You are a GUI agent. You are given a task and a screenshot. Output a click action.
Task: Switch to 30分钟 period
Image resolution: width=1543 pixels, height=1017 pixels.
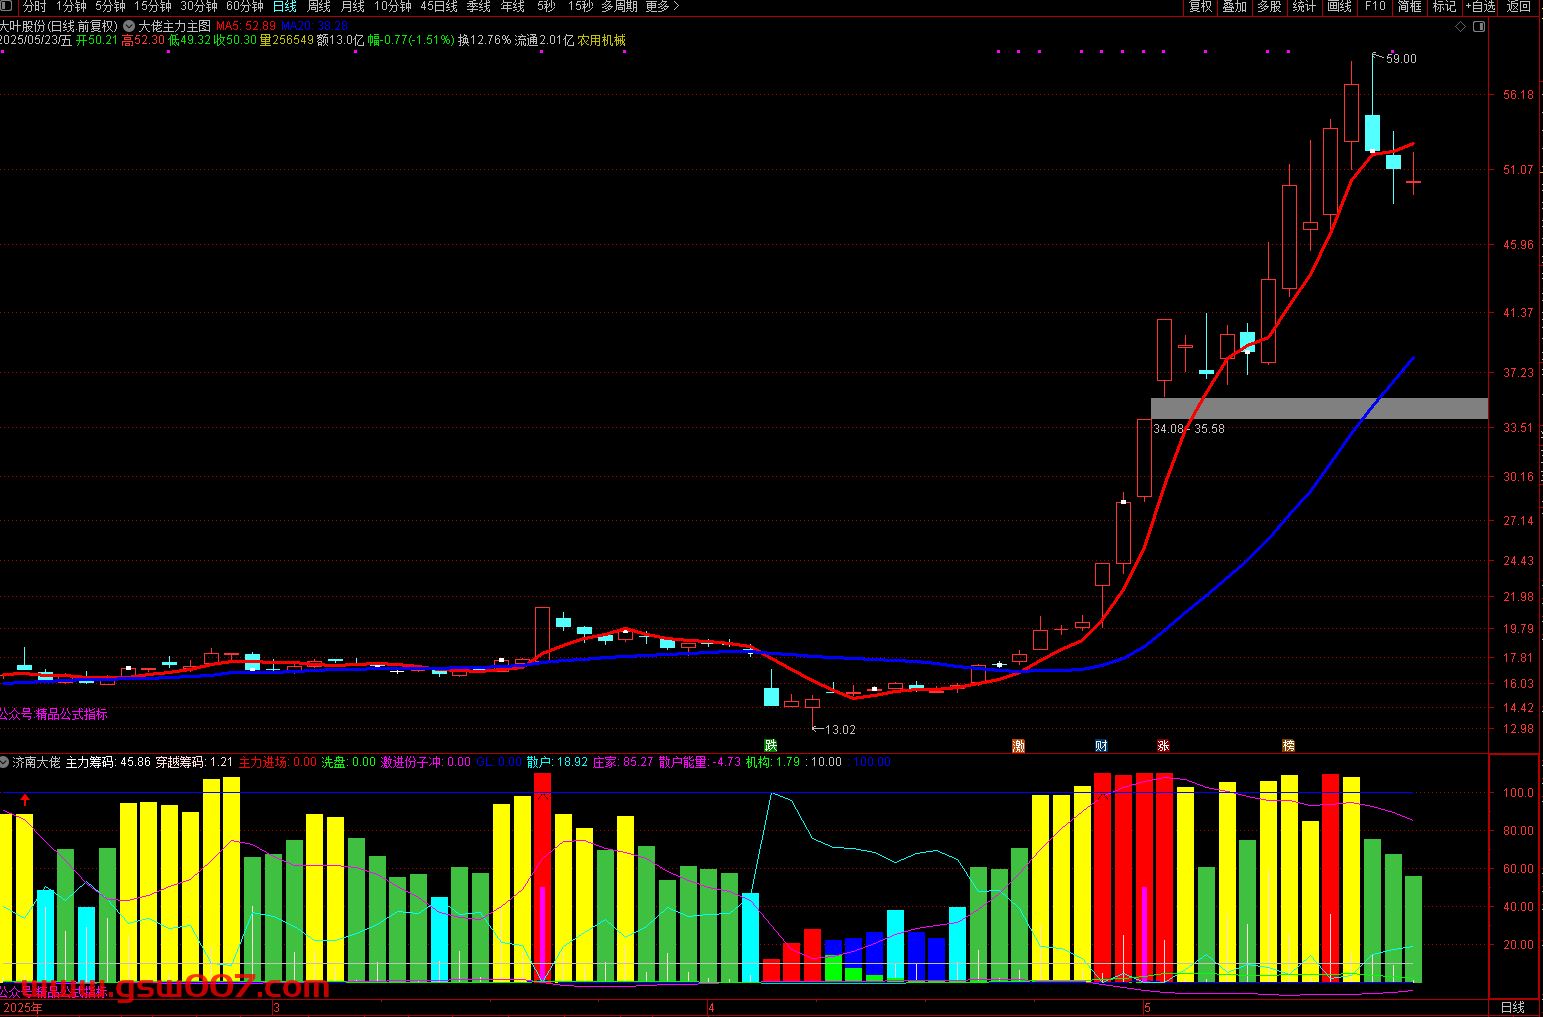pyautogui.click(x=199, y=6)
